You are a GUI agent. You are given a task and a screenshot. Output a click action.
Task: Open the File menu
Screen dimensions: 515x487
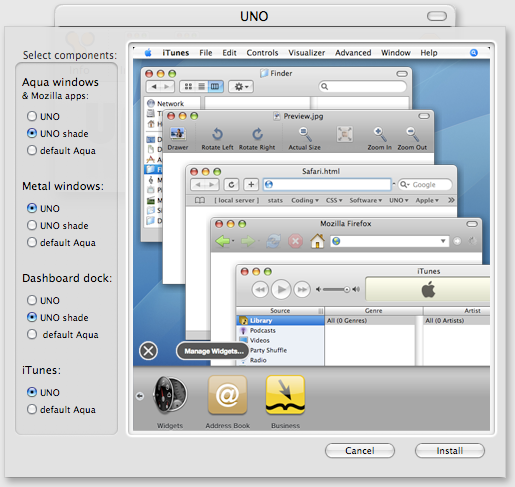click(206, 53)
